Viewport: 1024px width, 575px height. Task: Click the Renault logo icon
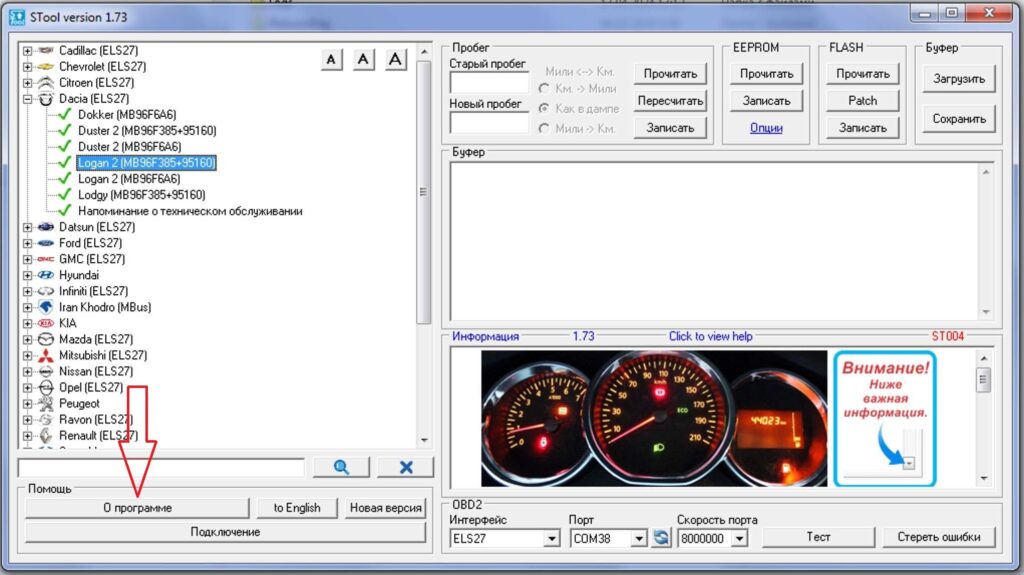click(46, 435)
